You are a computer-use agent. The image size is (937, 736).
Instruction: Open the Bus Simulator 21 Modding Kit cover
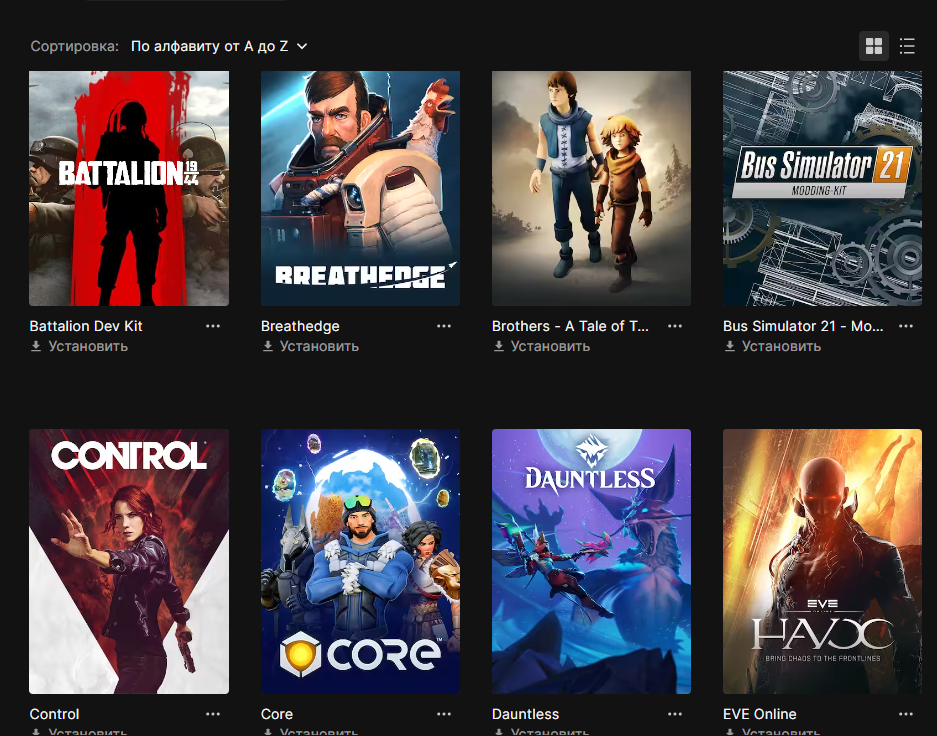(x=822, y=188)
